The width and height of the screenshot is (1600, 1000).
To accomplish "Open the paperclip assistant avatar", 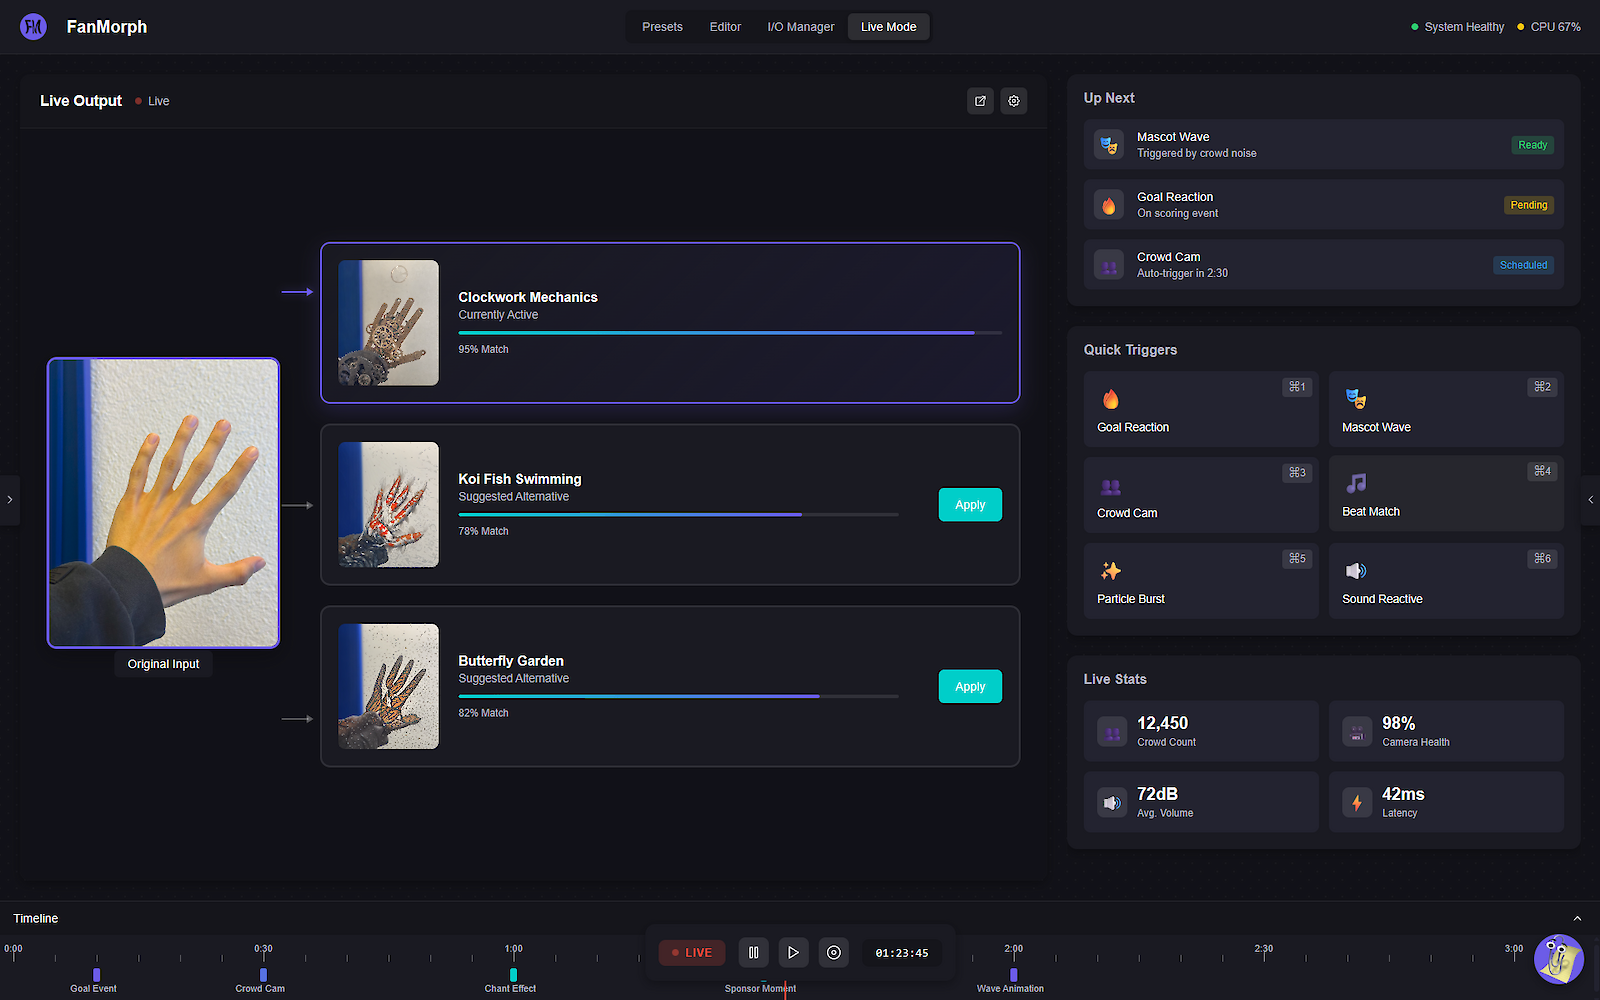I will [1558, 959].
